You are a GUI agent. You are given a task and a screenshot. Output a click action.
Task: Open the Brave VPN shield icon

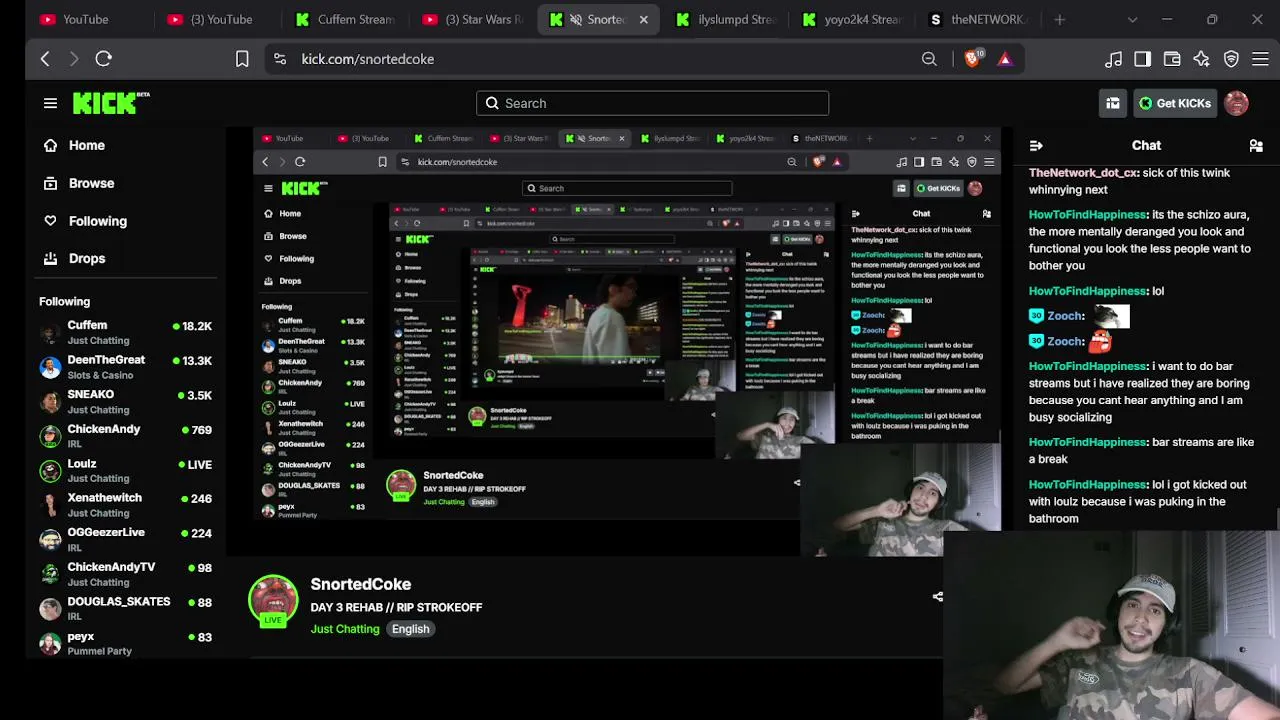pos(1231,59)
